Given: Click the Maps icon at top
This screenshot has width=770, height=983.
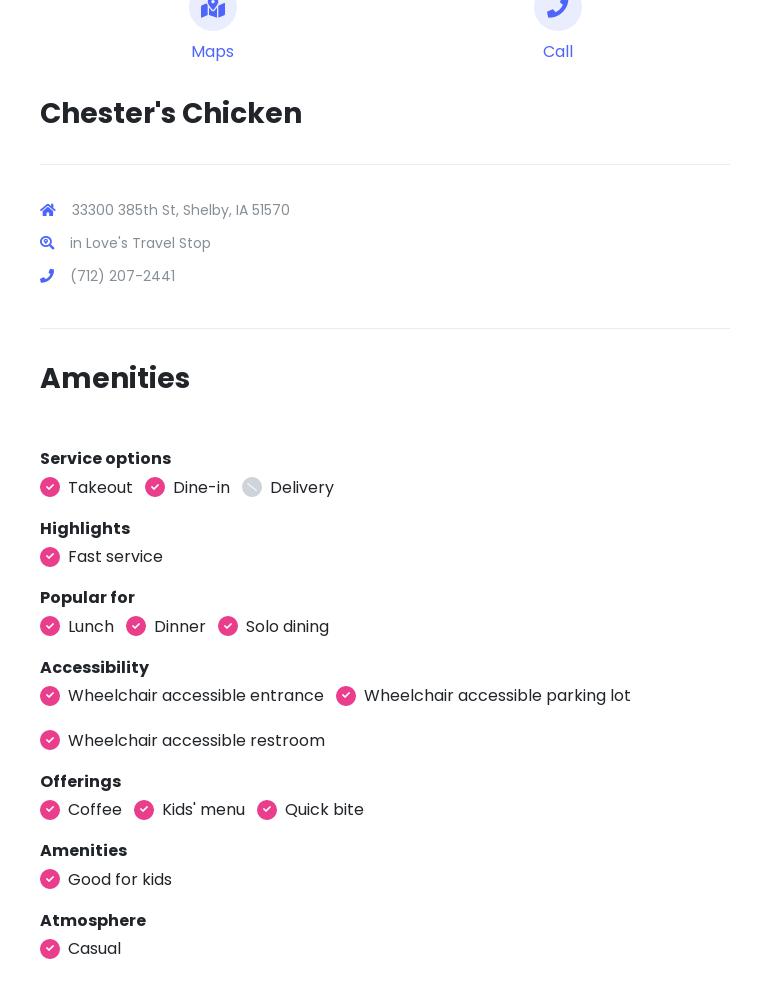Looking at the screenshot, I should pos(213,9).
